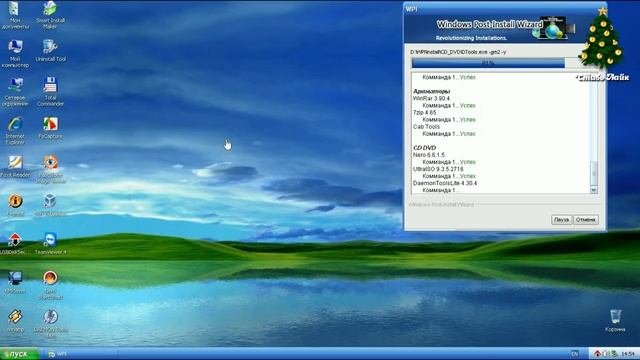
Task: Open Мой компьютер desktop icon
Action: (x=15, y=53)
